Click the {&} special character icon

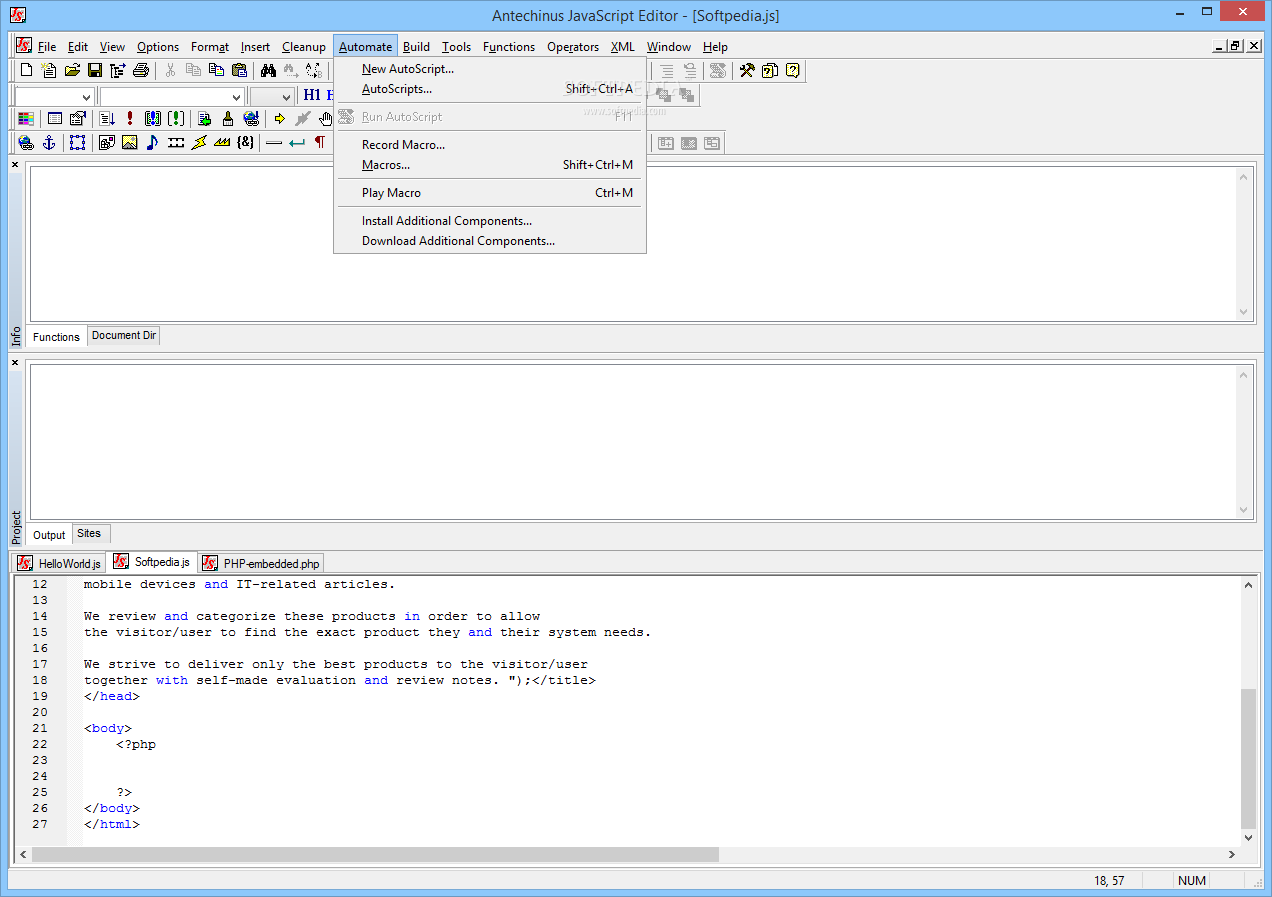tap(245, 143)
